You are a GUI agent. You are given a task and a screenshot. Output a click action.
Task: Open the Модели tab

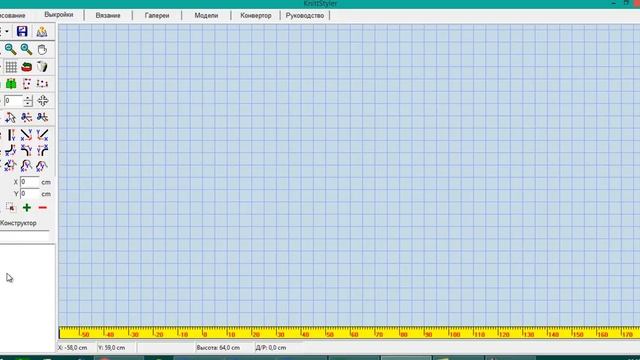click(x=206, y=16)
